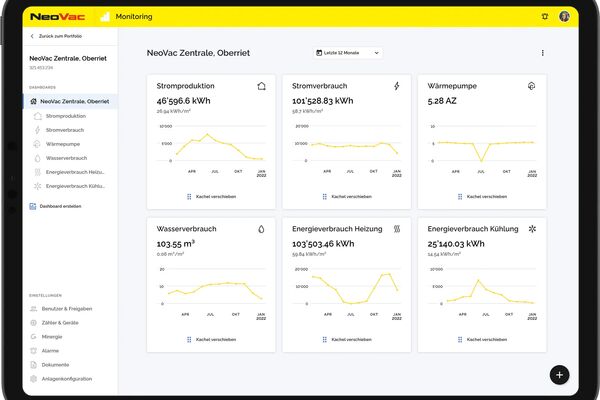Open the three-dot overflow menu

[543, 53]
